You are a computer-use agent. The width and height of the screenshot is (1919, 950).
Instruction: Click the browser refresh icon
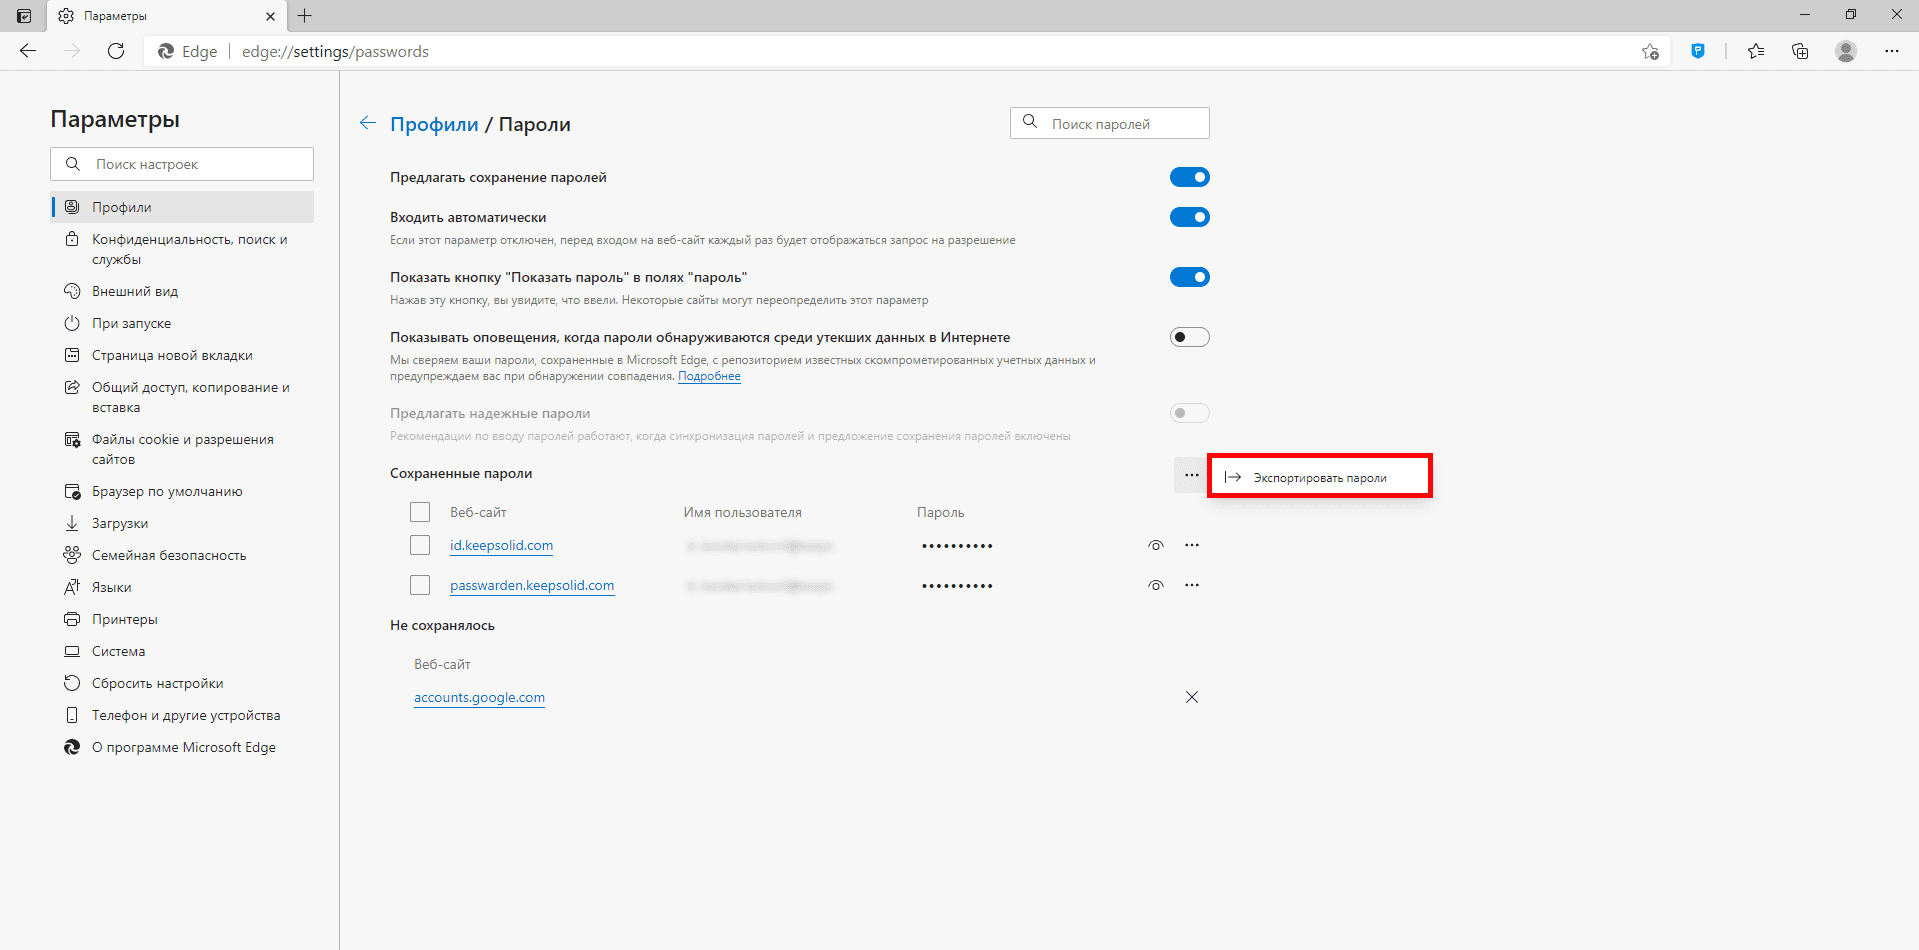click(x=116, y=51)
